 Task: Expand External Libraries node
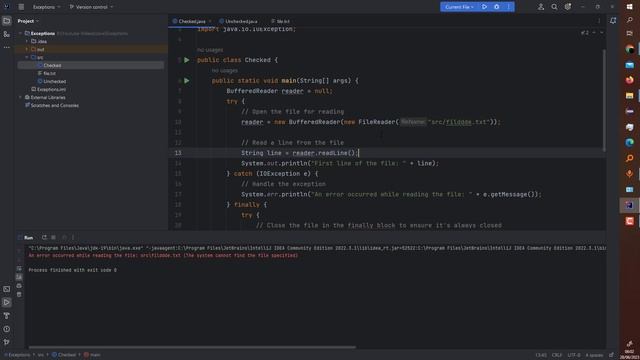[x=20, y=98]
